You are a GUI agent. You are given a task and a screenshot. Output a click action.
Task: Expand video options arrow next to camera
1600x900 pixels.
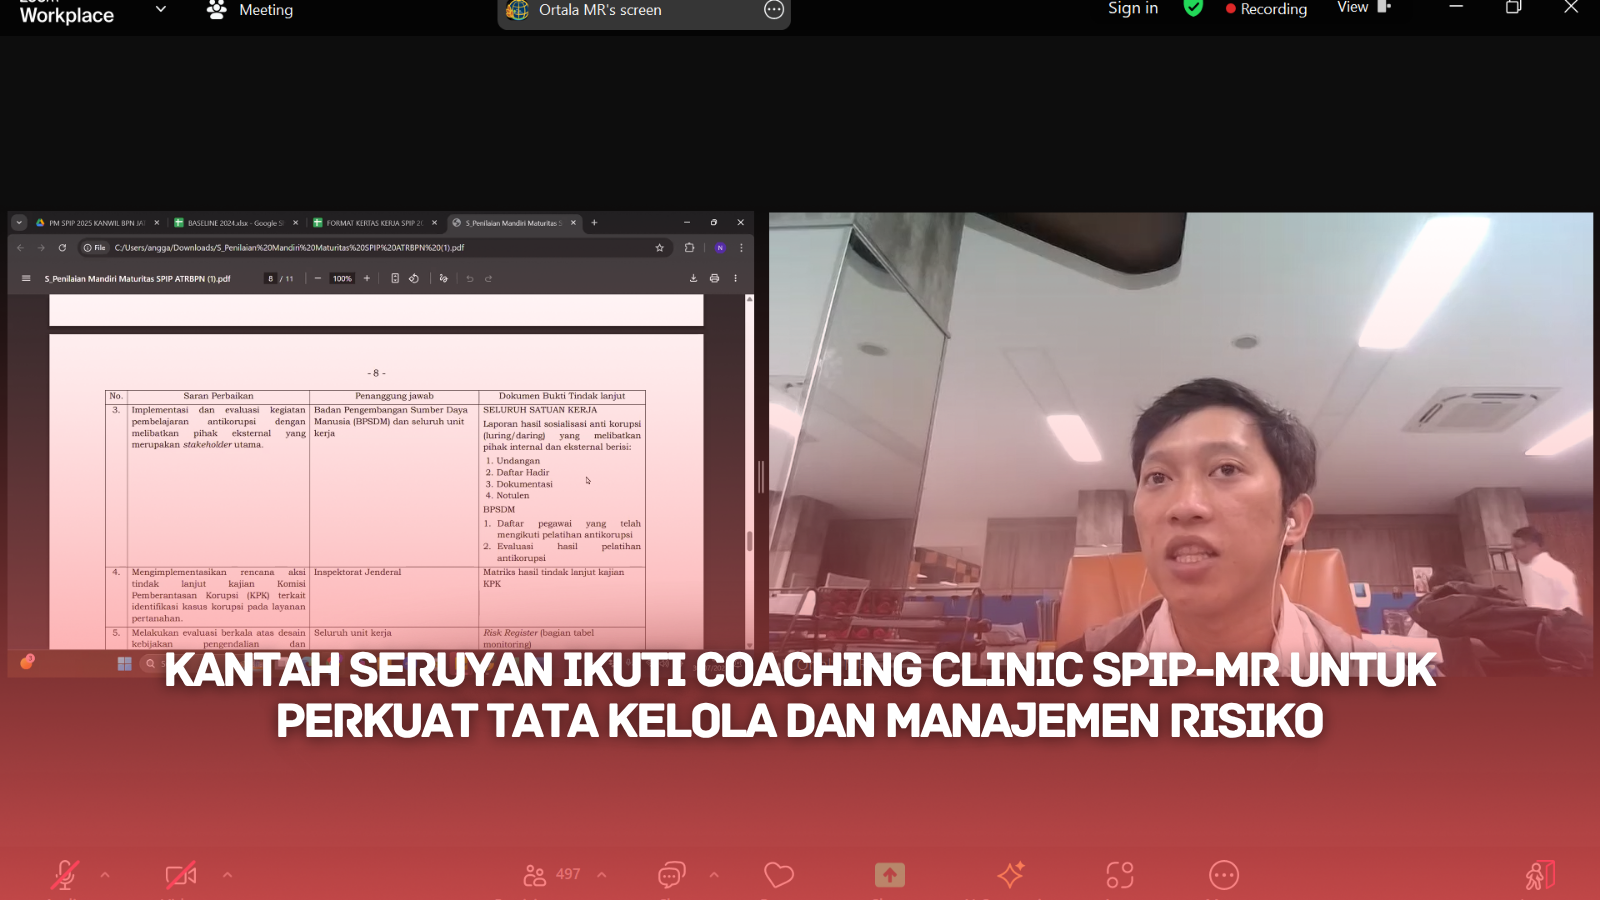click(x=227, y=875)
